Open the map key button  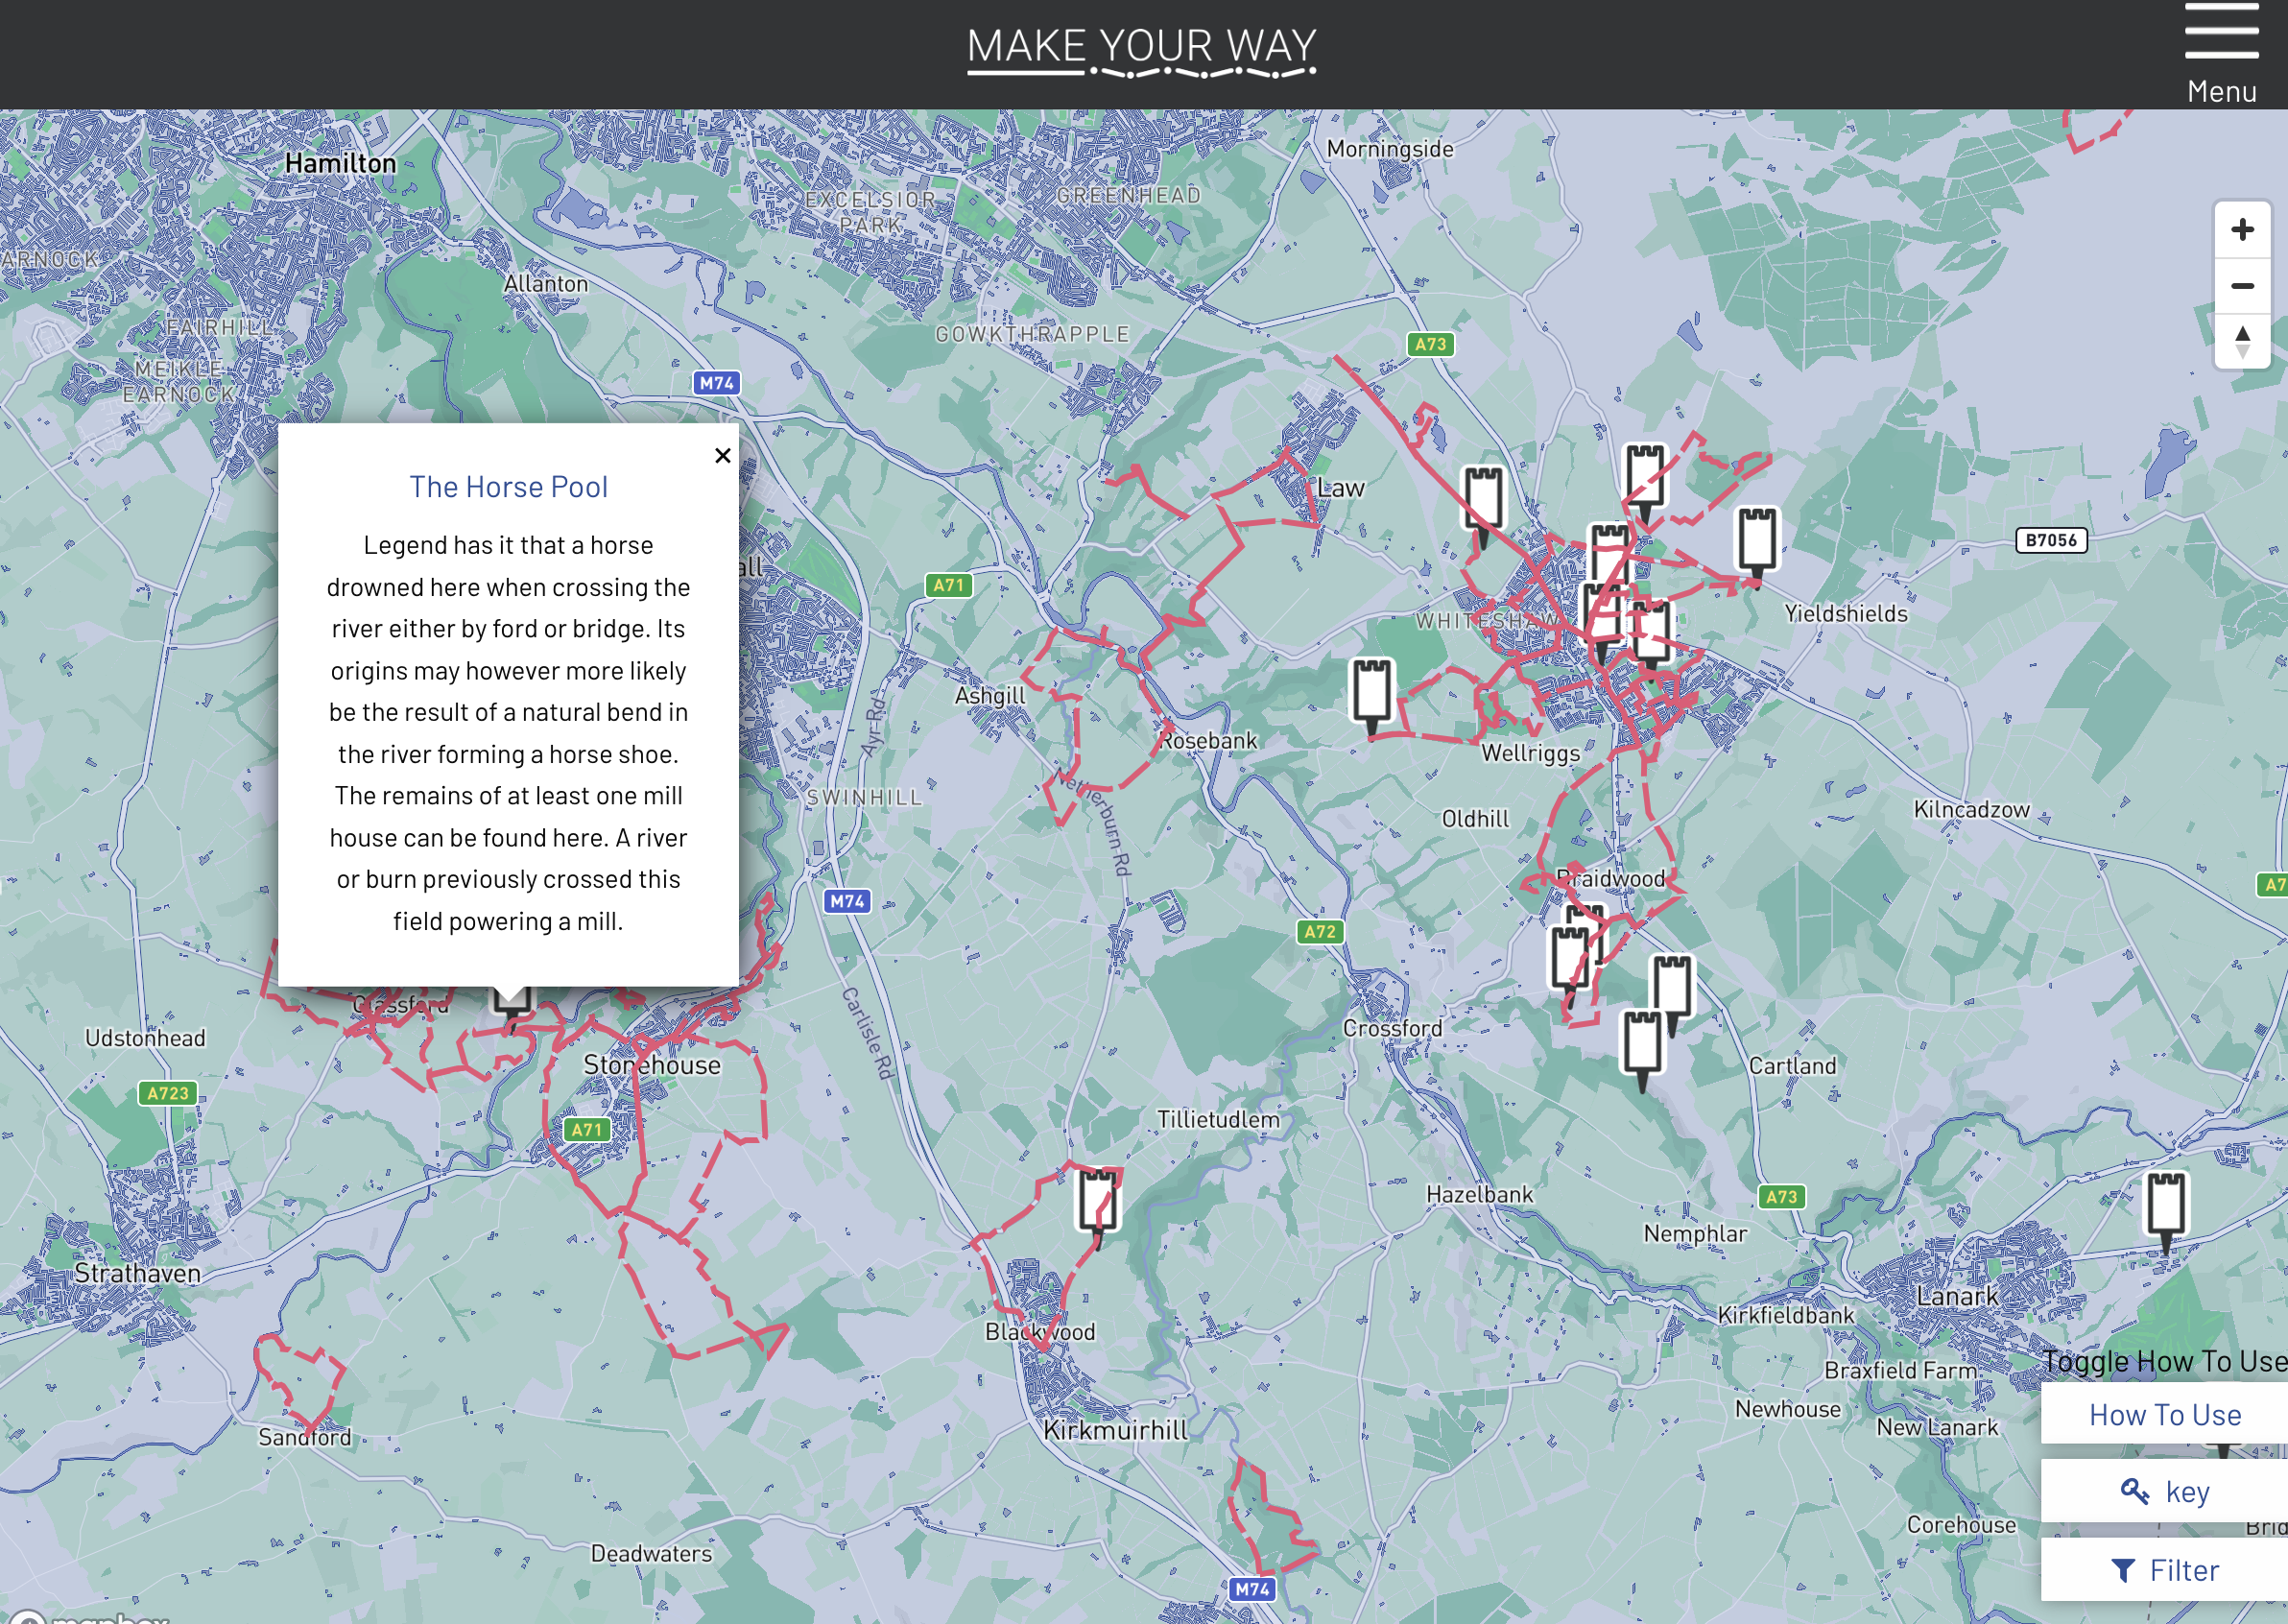(x=2164, y=1492)
